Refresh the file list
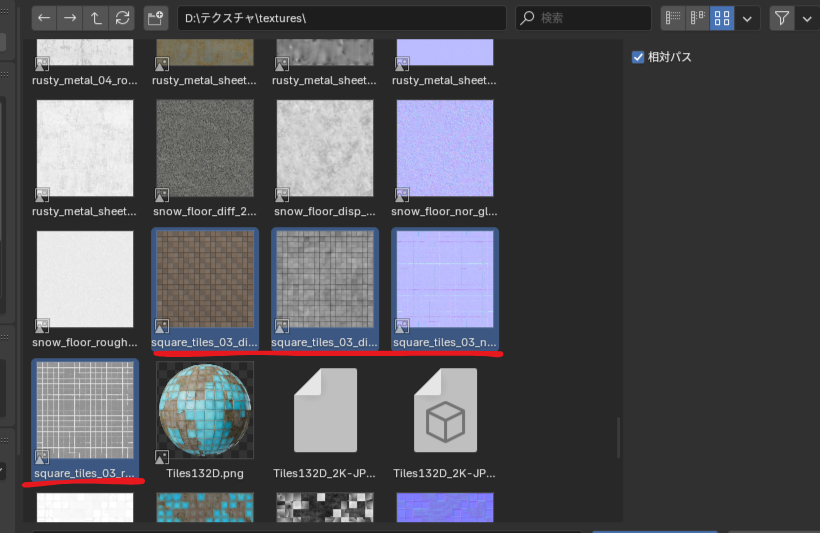The height and width of the screenshot is (533, 820). point(122,18)
